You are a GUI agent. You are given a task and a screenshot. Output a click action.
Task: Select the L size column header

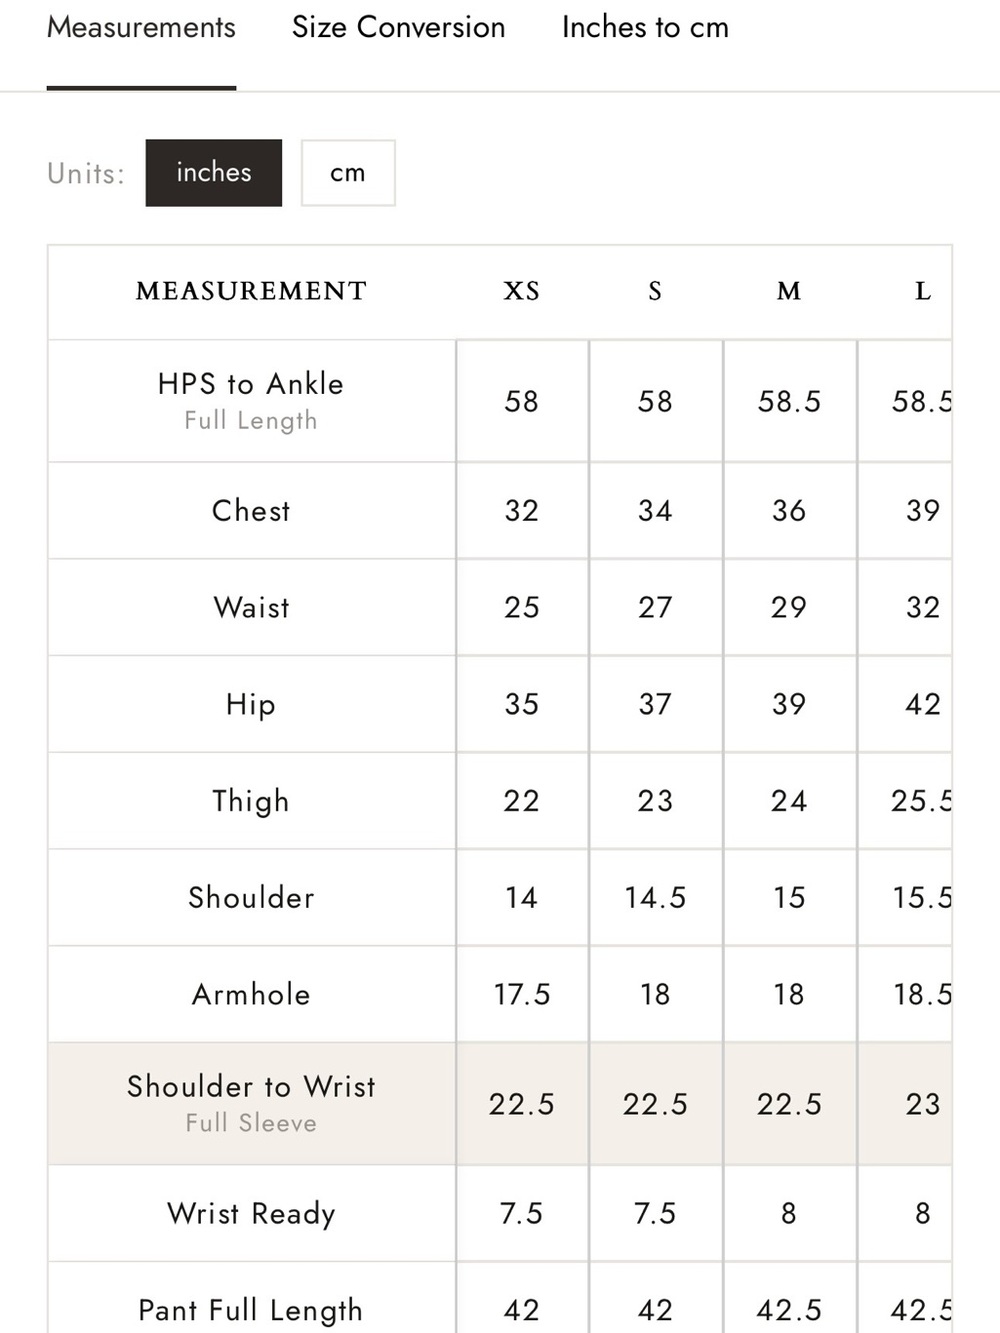[923, 291]
